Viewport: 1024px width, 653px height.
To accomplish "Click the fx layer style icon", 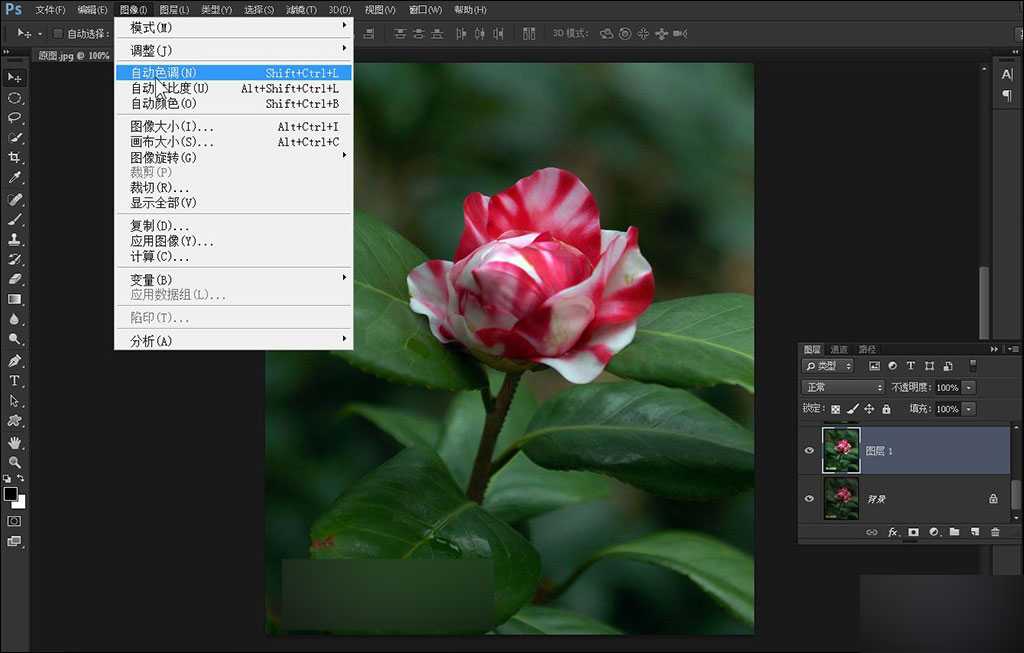I will 893,532.
